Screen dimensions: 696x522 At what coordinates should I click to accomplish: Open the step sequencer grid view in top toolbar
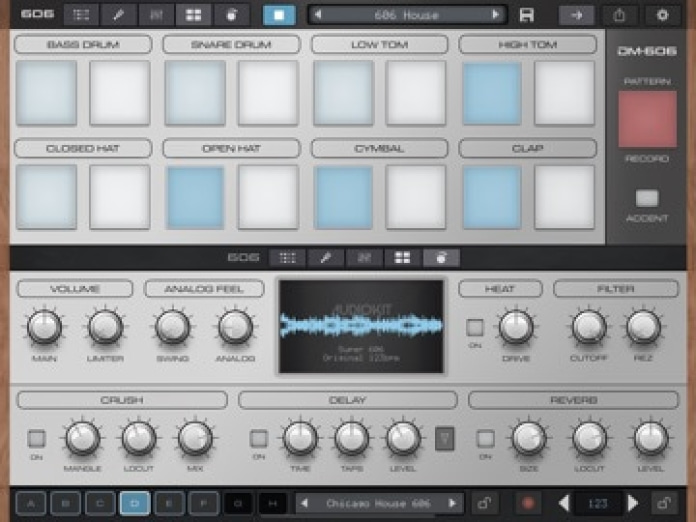click(81, 15)
